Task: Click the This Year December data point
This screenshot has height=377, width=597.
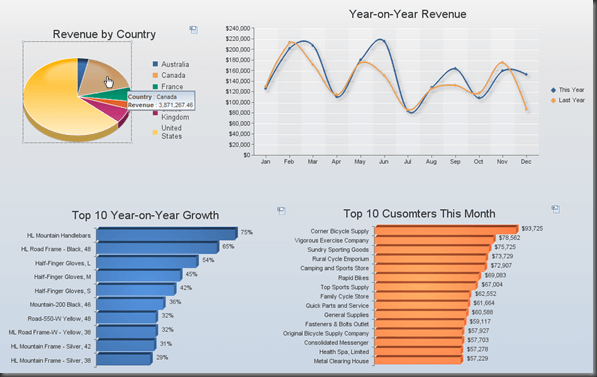Action: (x=526, y=74)
